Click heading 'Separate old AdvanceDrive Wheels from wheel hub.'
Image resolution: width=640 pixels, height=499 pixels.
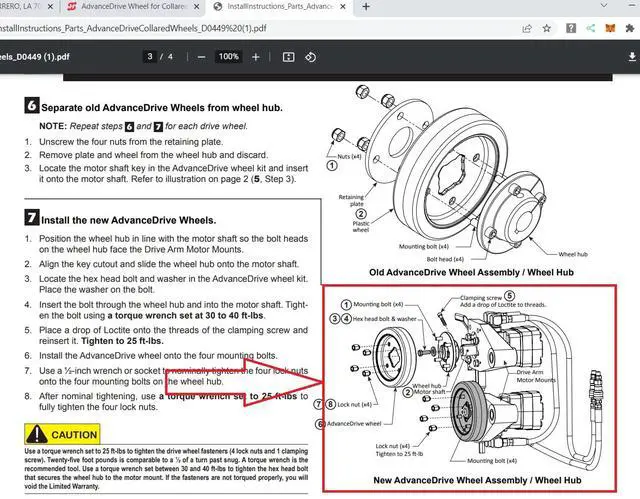(162, 108)
